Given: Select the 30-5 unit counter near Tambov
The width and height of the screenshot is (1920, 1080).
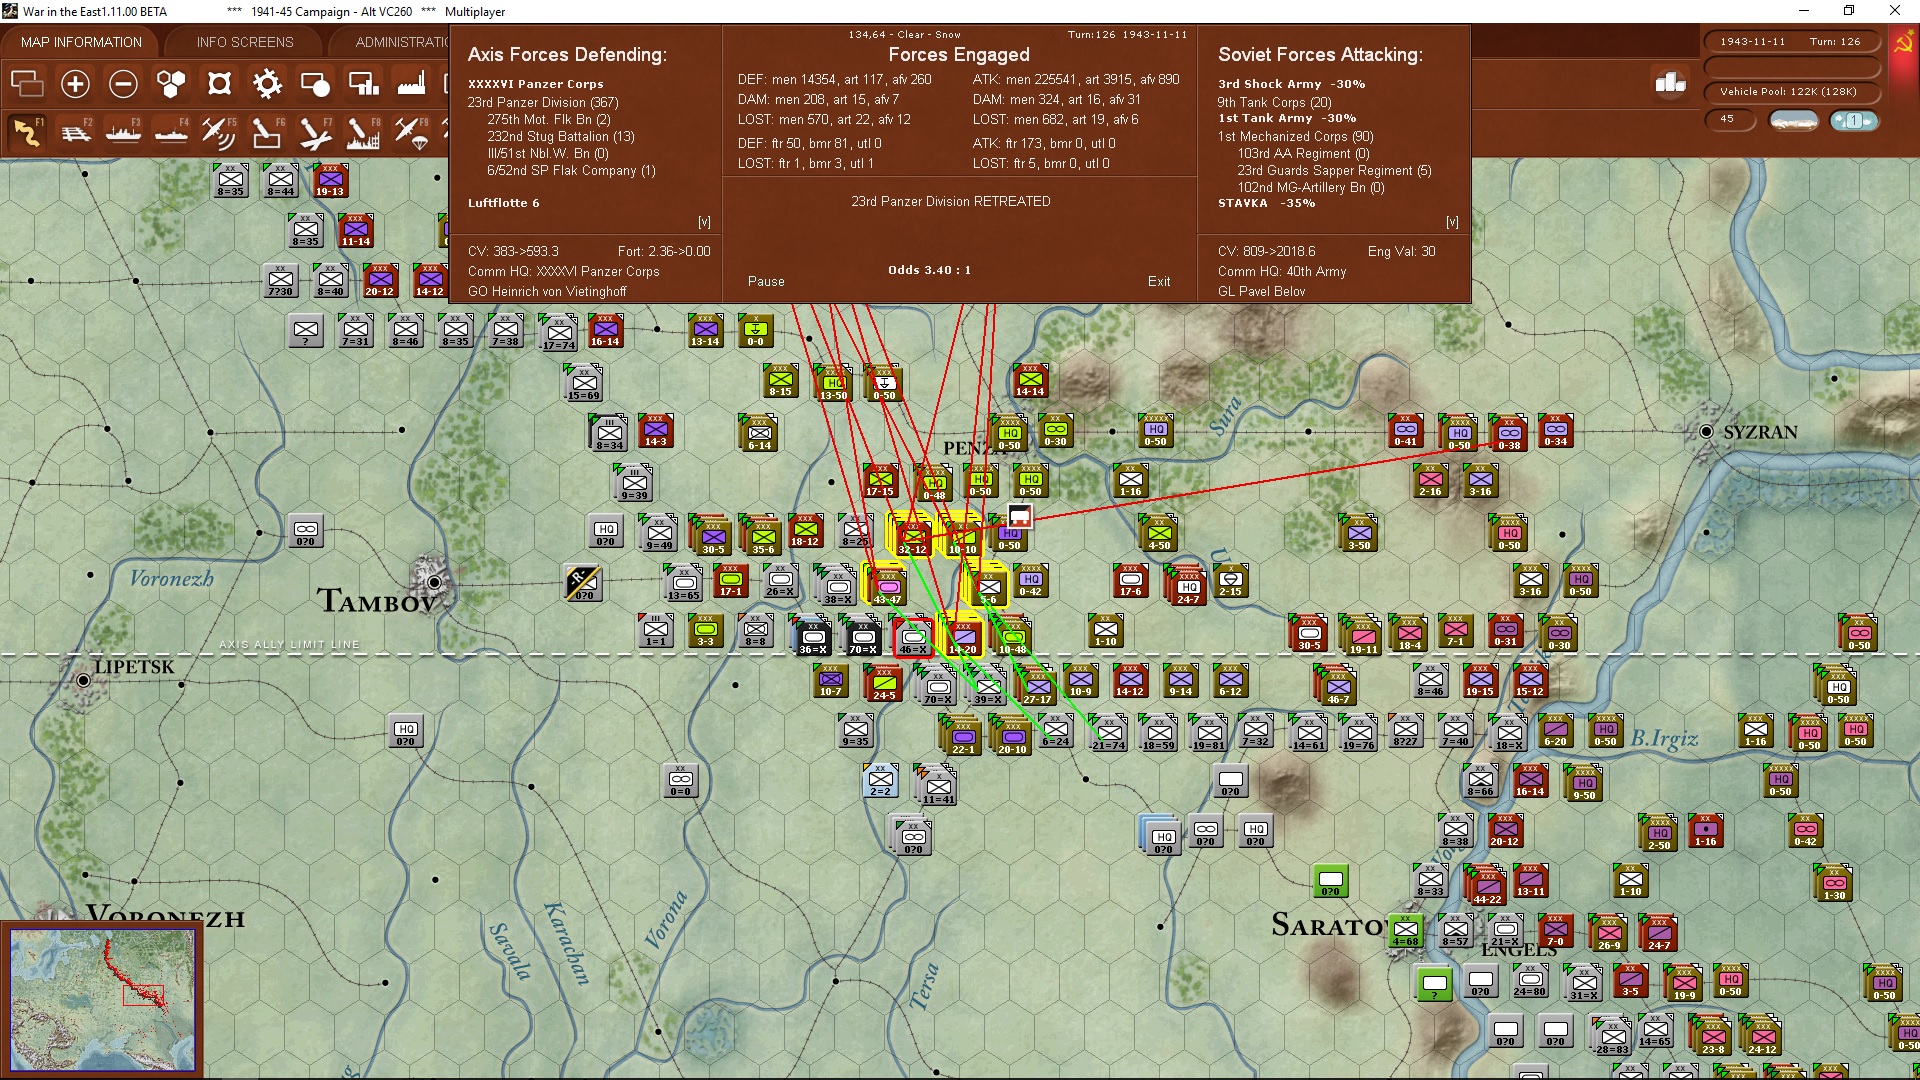Looking at the screenshot, I should [711, 535].
